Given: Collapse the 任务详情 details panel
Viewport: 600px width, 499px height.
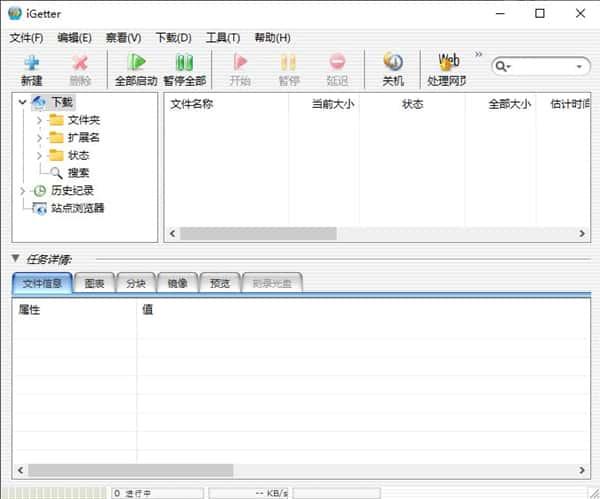Looking at the screenshot, I should pyautogui.click(x=15, y=259).
